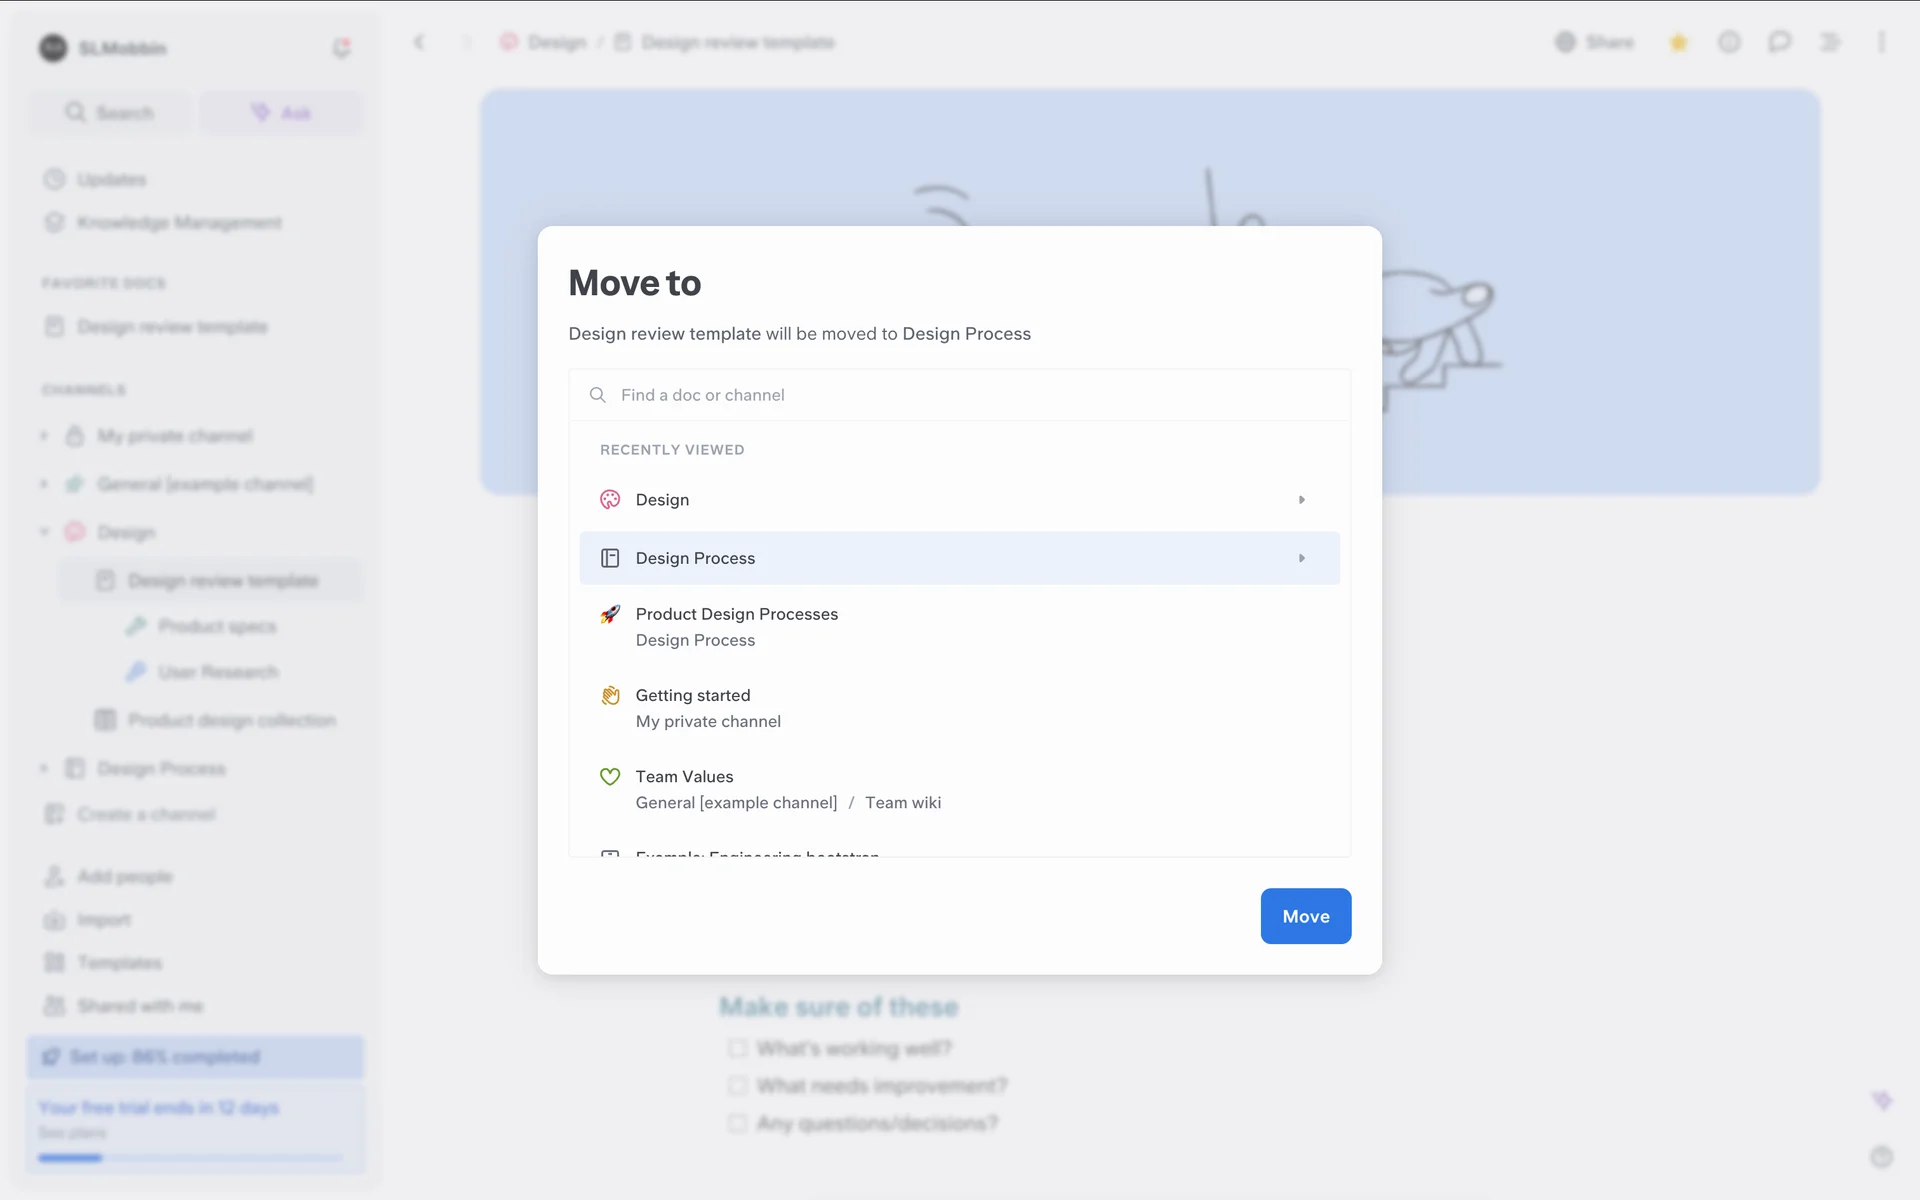The image size is (1920, 1200).
Task: Expand the Design channel arrow in the list
Action: [x=1301, y=500]
